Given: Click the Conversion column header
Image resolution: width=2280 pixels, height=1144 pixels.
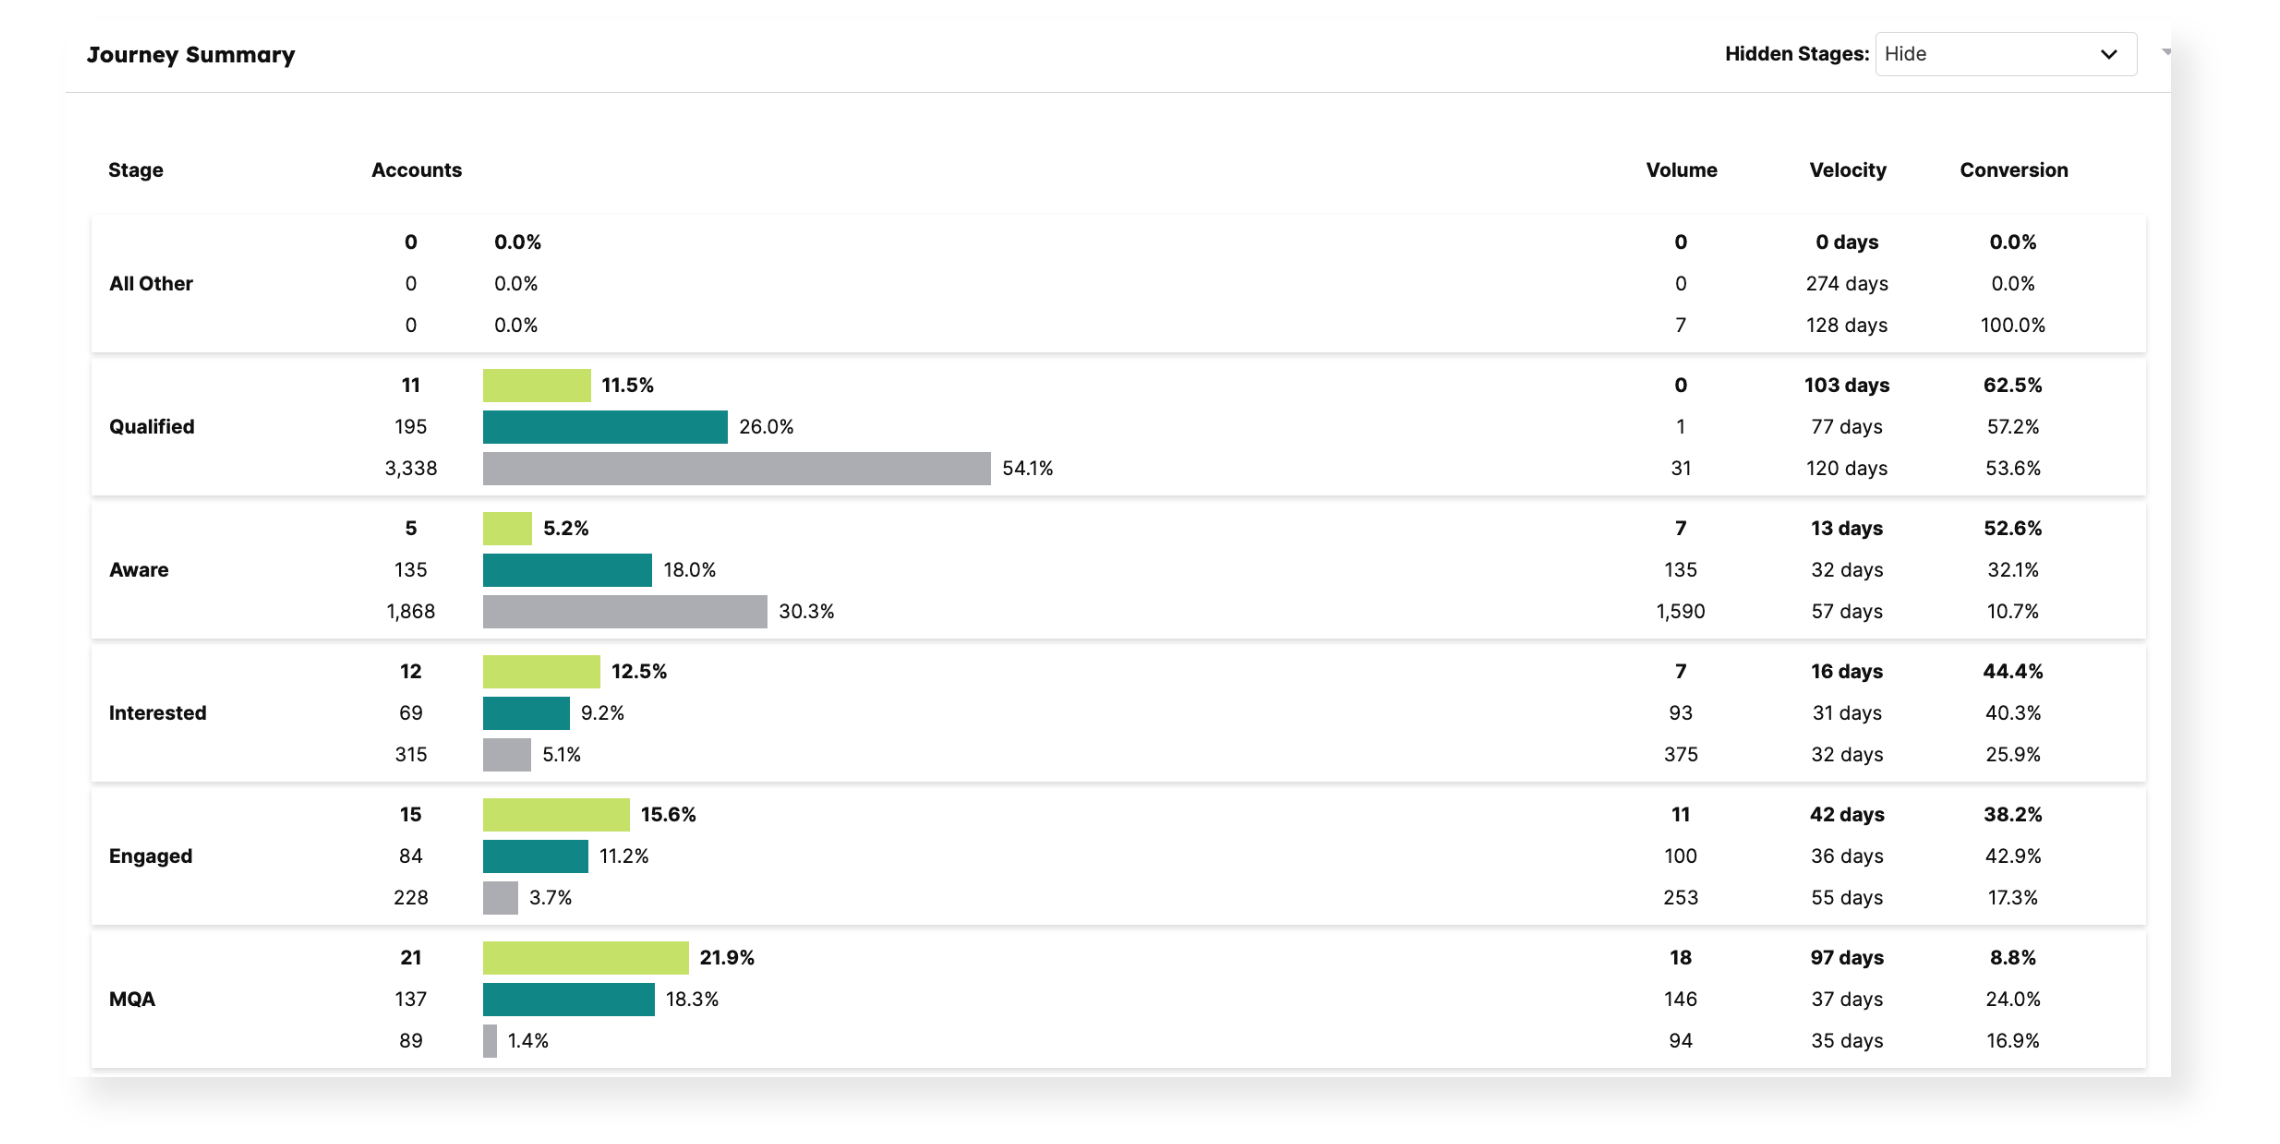Looking at the screenshot, I should (2012, 170).
